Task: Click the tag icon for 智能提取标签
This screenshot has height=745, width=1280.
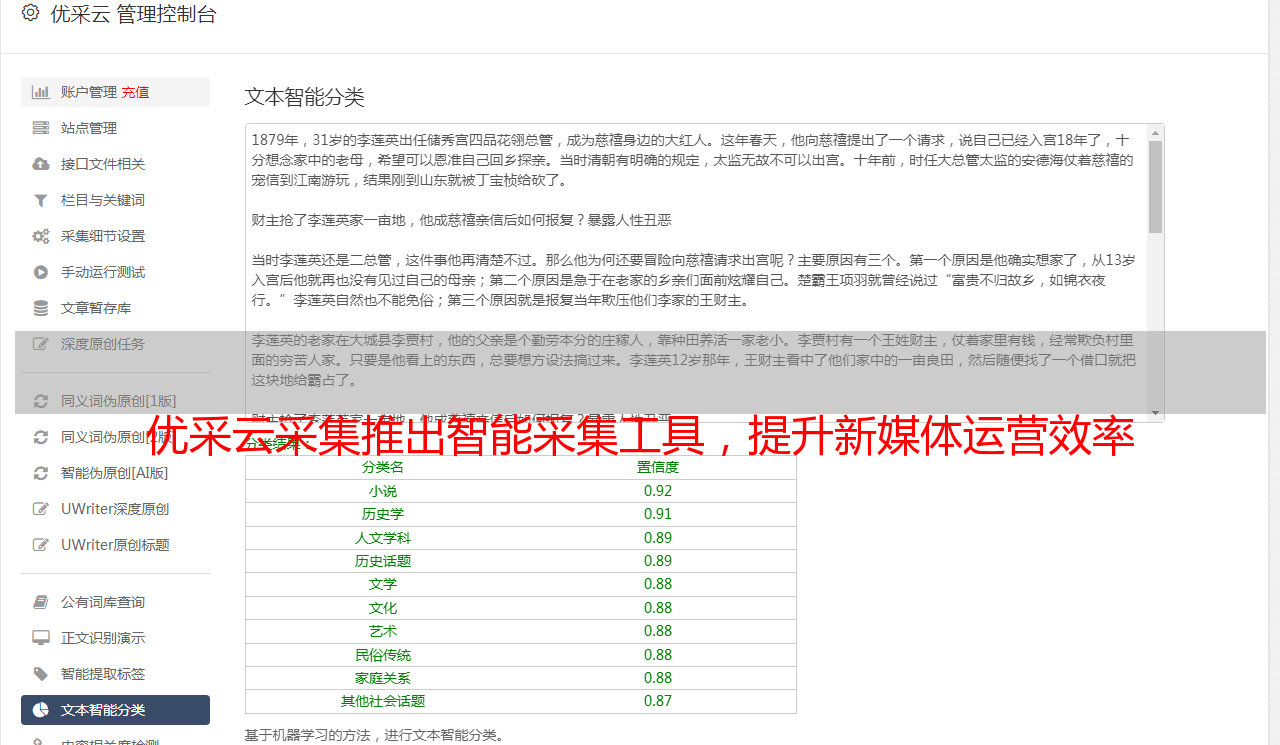Action: (x=41, y=674)
